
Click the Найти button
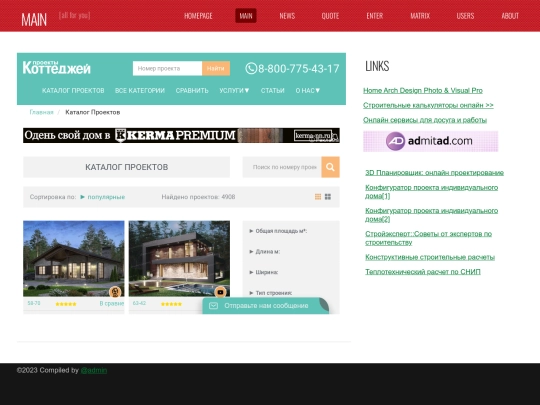(216, 69)
